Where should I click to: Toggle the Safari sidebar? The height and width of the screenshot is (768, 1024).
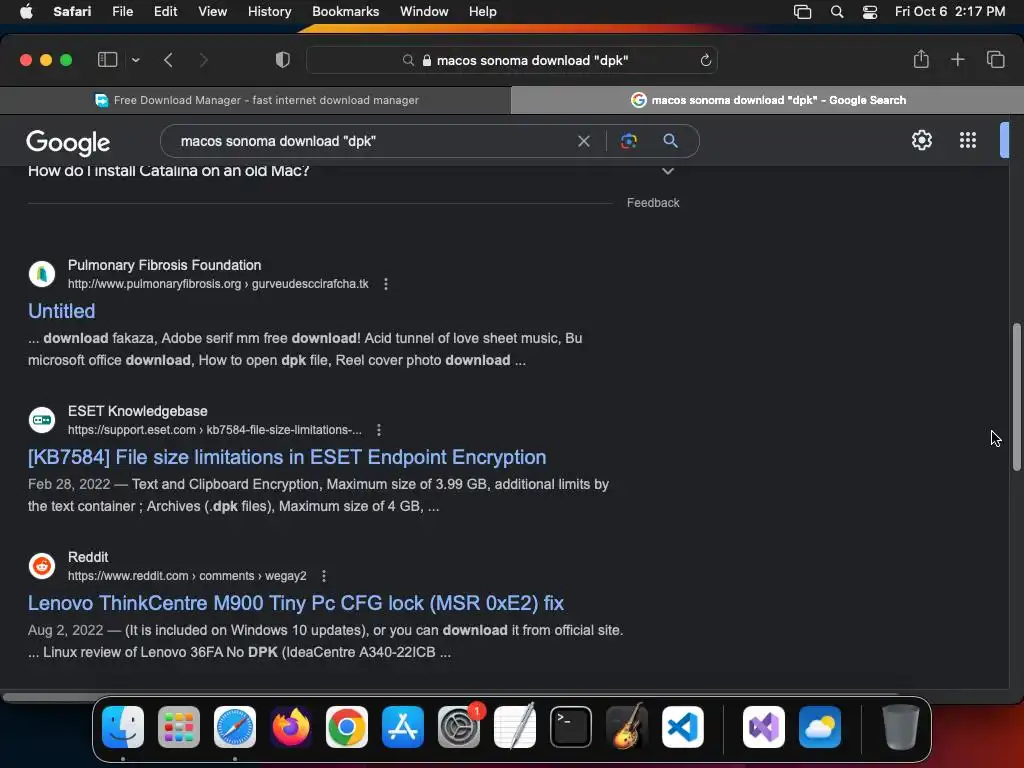pos(107,60)
